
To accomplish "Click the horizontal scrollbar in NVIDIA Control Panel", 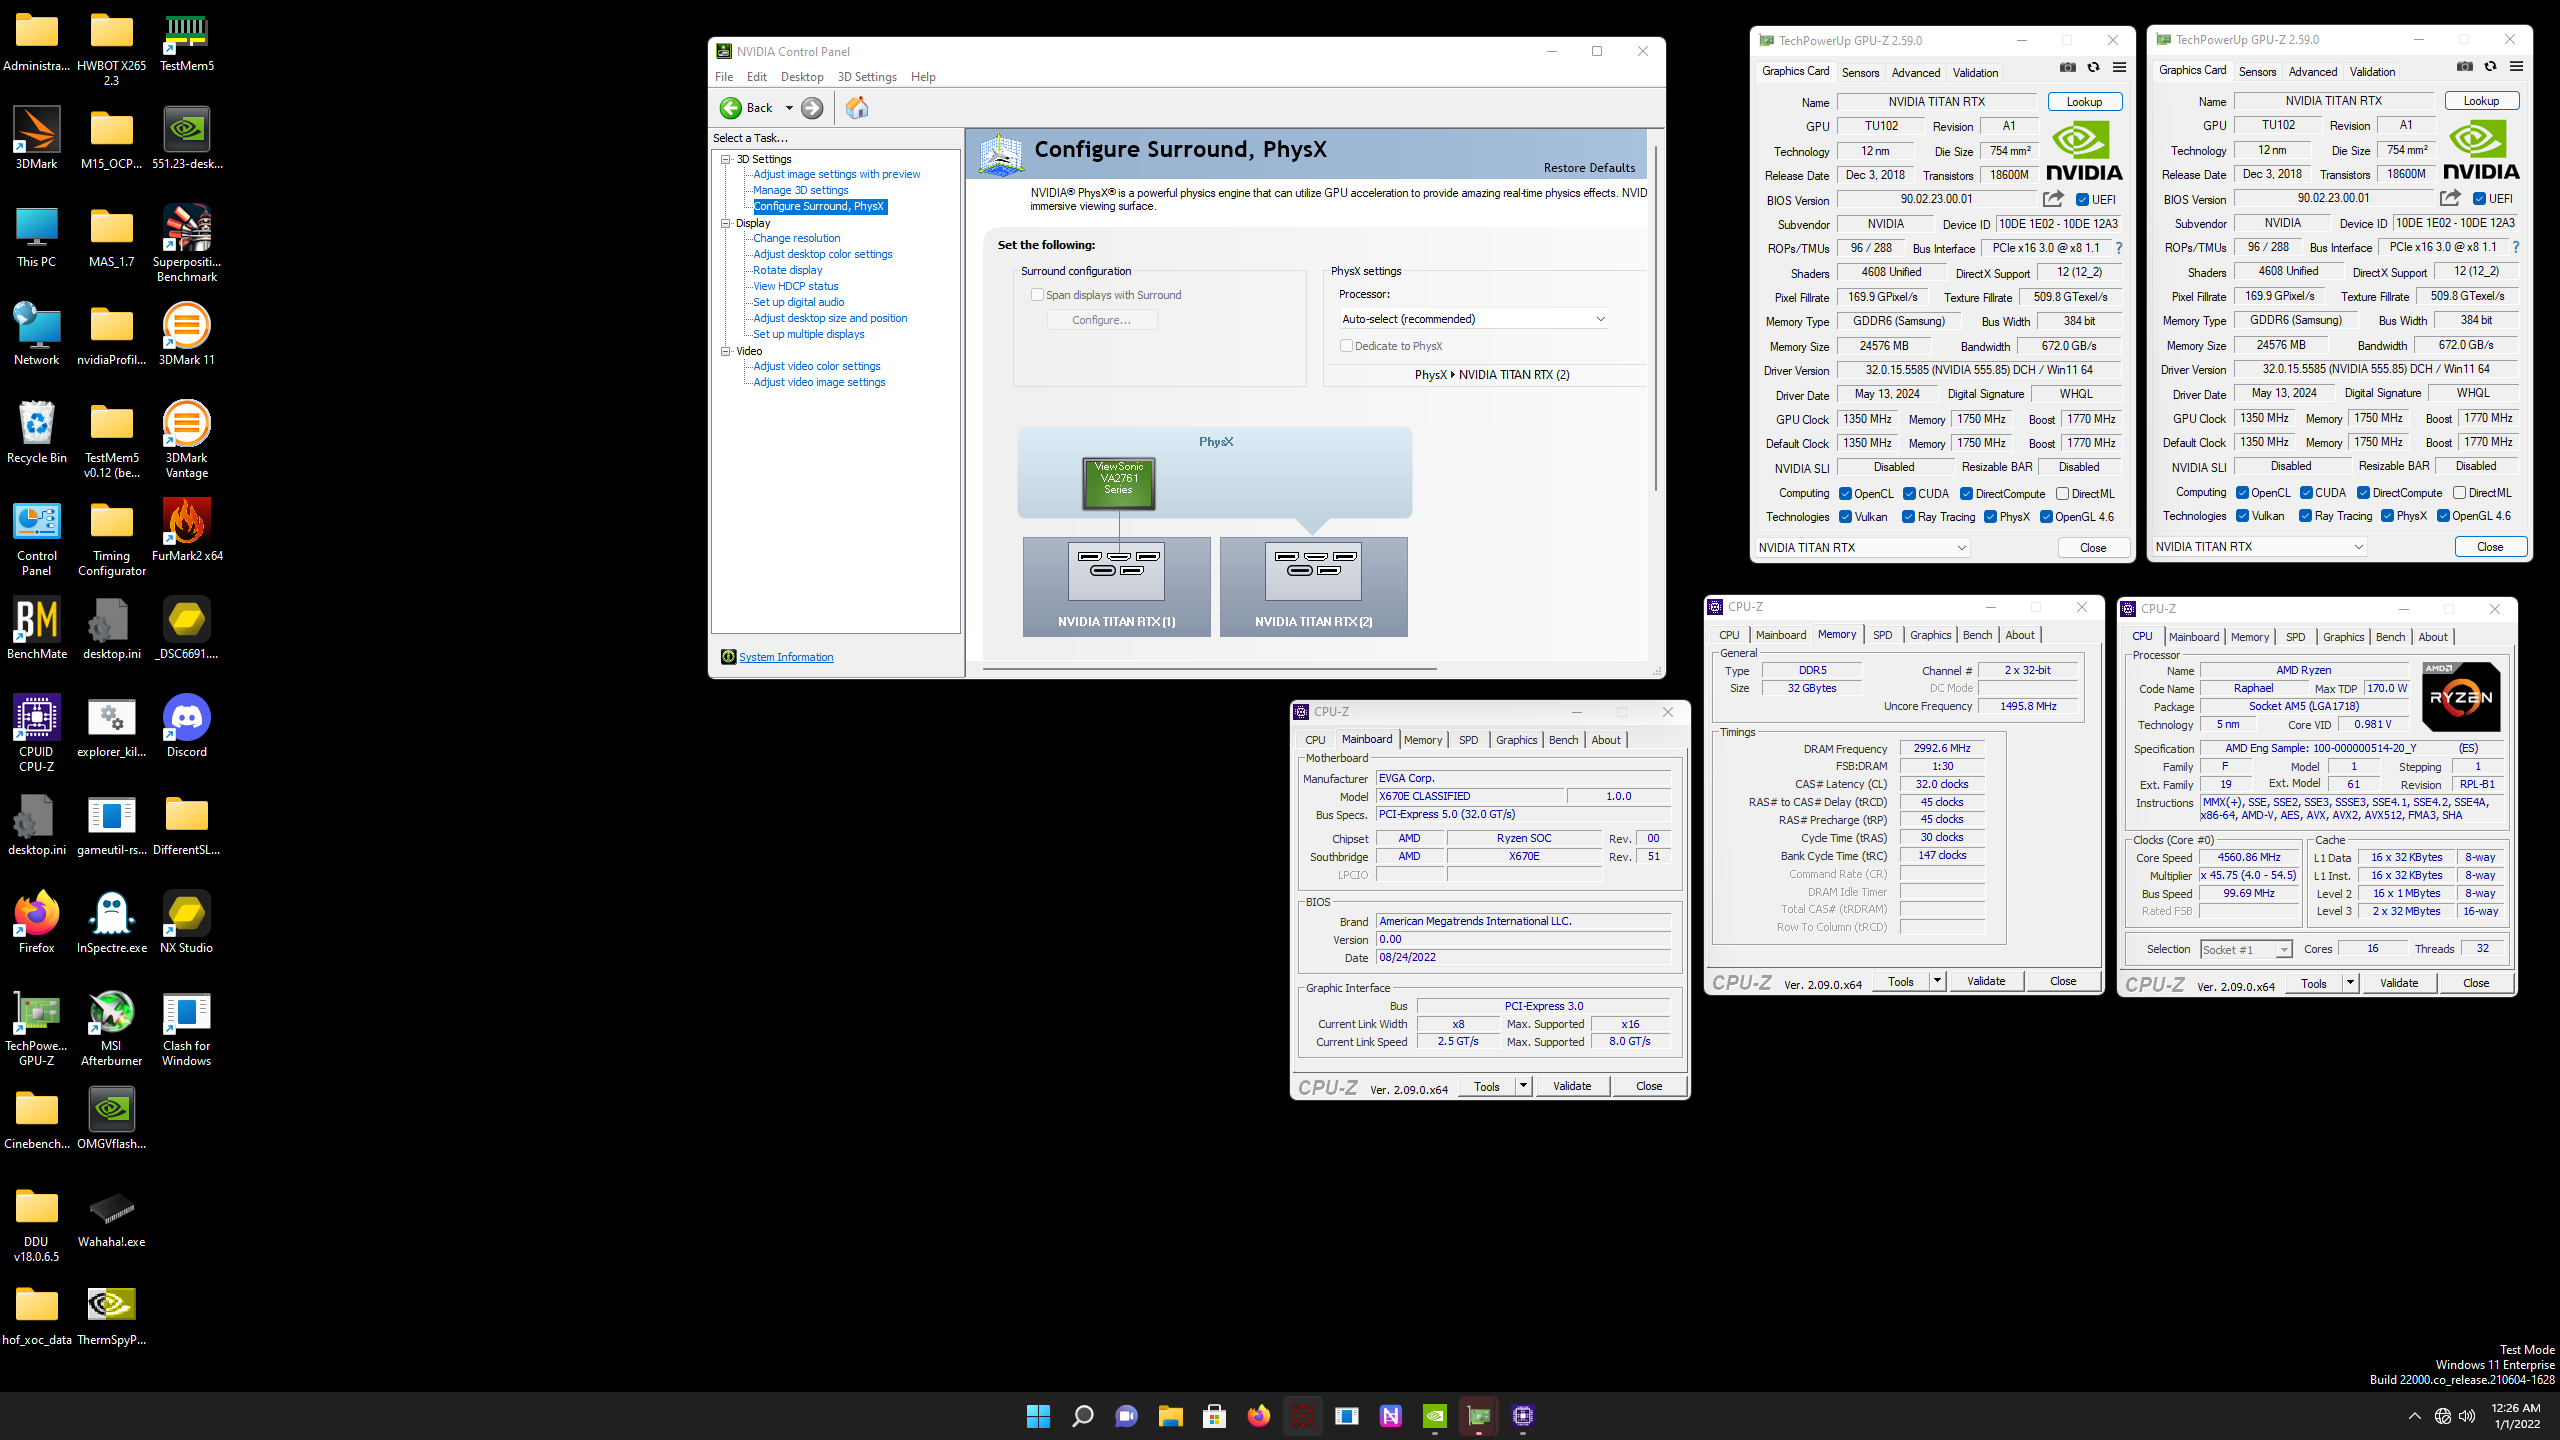I will [x=1210, y=668].
